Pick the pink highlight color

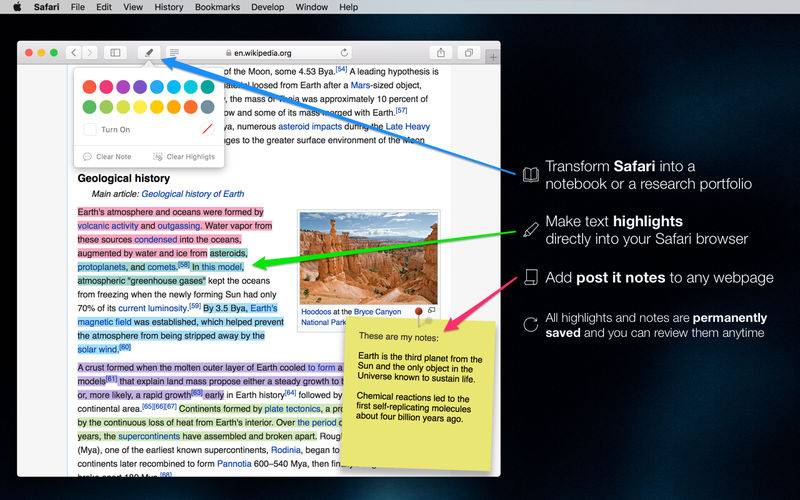106,87
